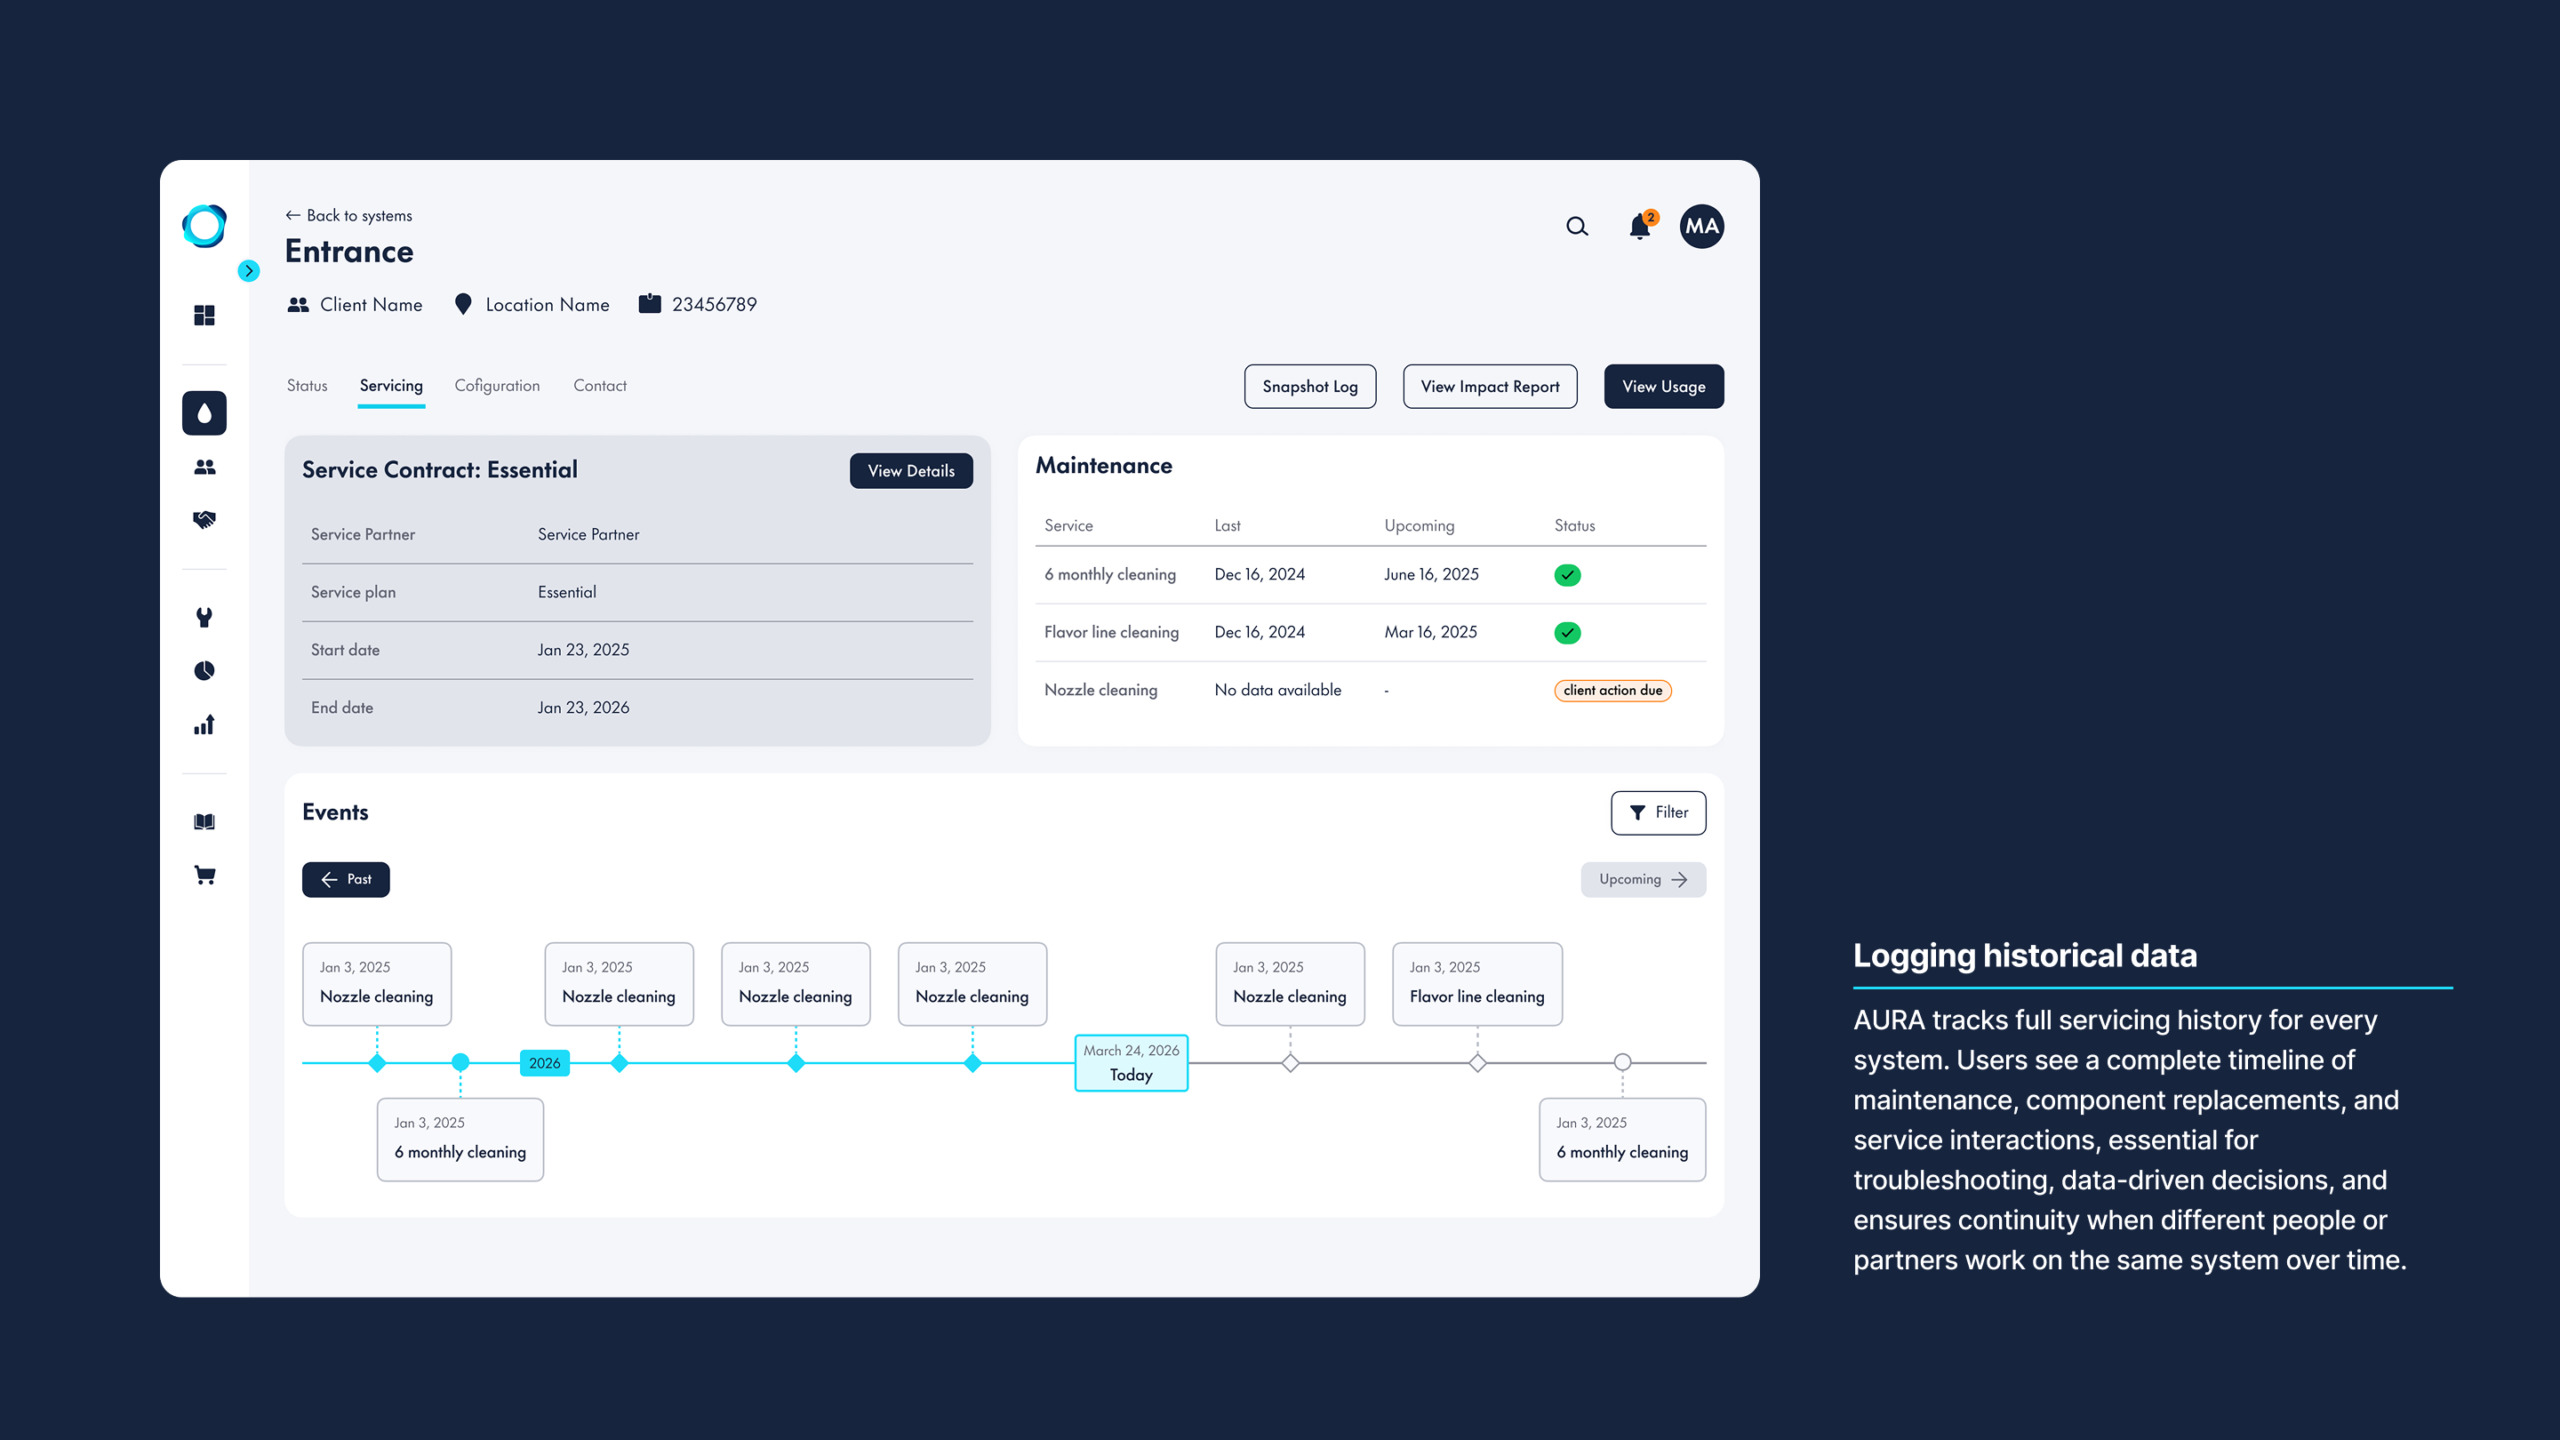
Task: Open notifications via the bell icon
Action: point(1640,226)
